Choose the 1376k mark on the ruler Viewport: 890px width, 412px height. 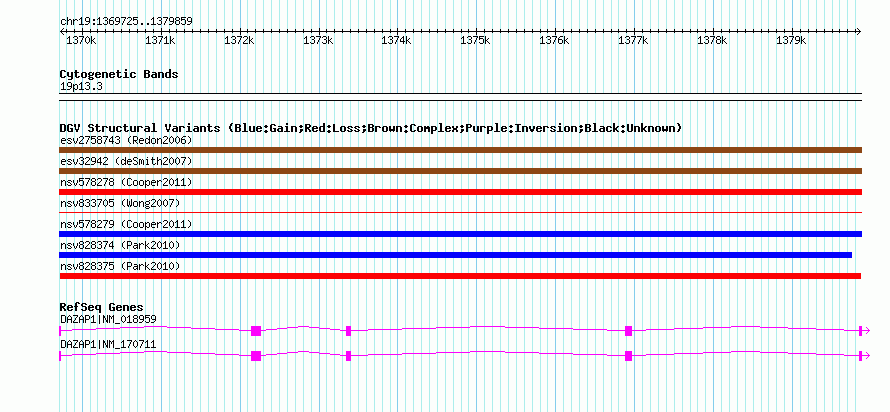[x=554, y=41]
